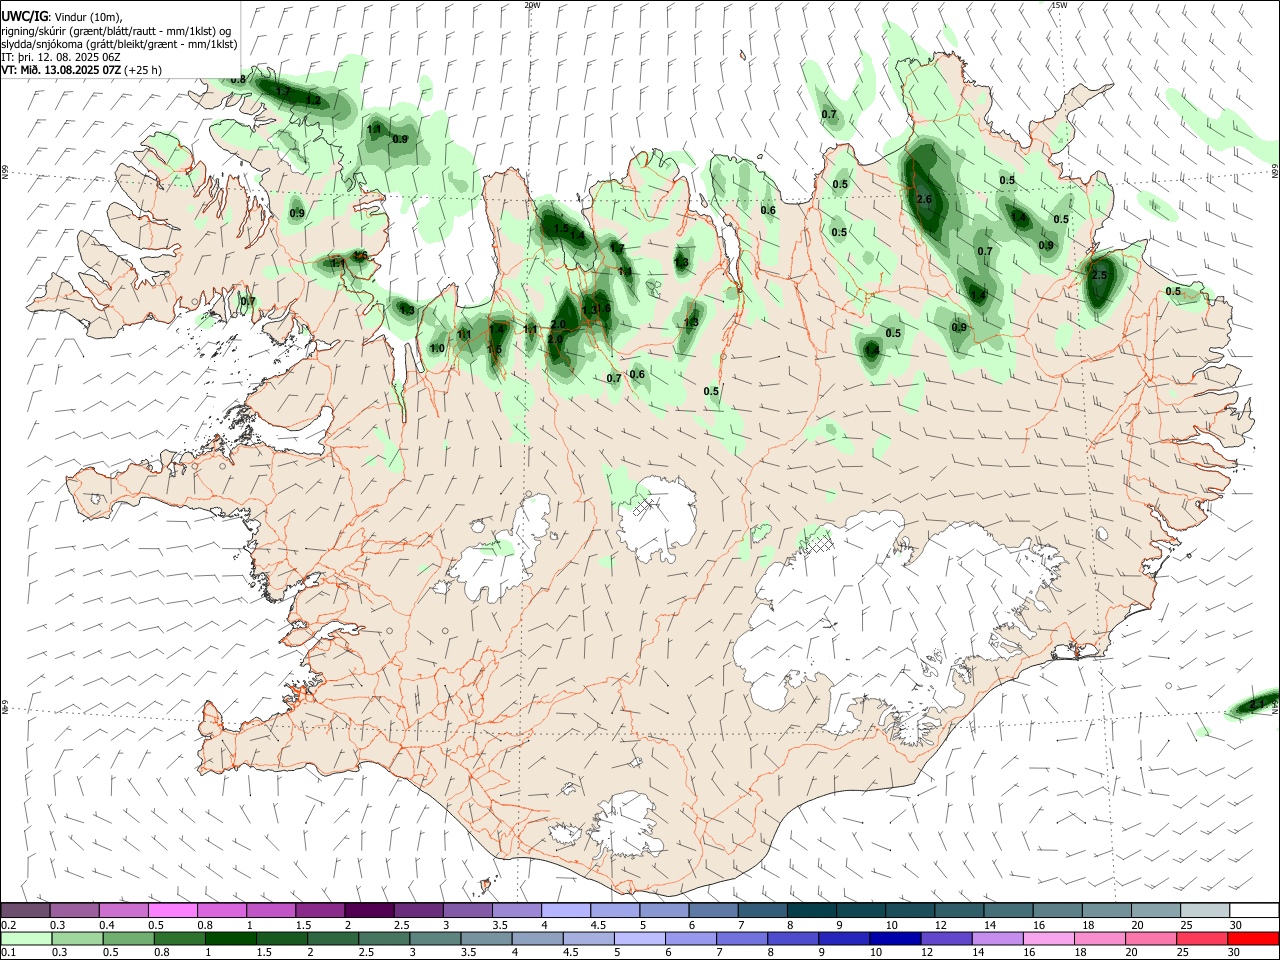Click the red-pink lower-row swatch between 25 and 30
Image resolution: width=1280 pixels, height=960 pixels.
click(x=1200, y=938)
